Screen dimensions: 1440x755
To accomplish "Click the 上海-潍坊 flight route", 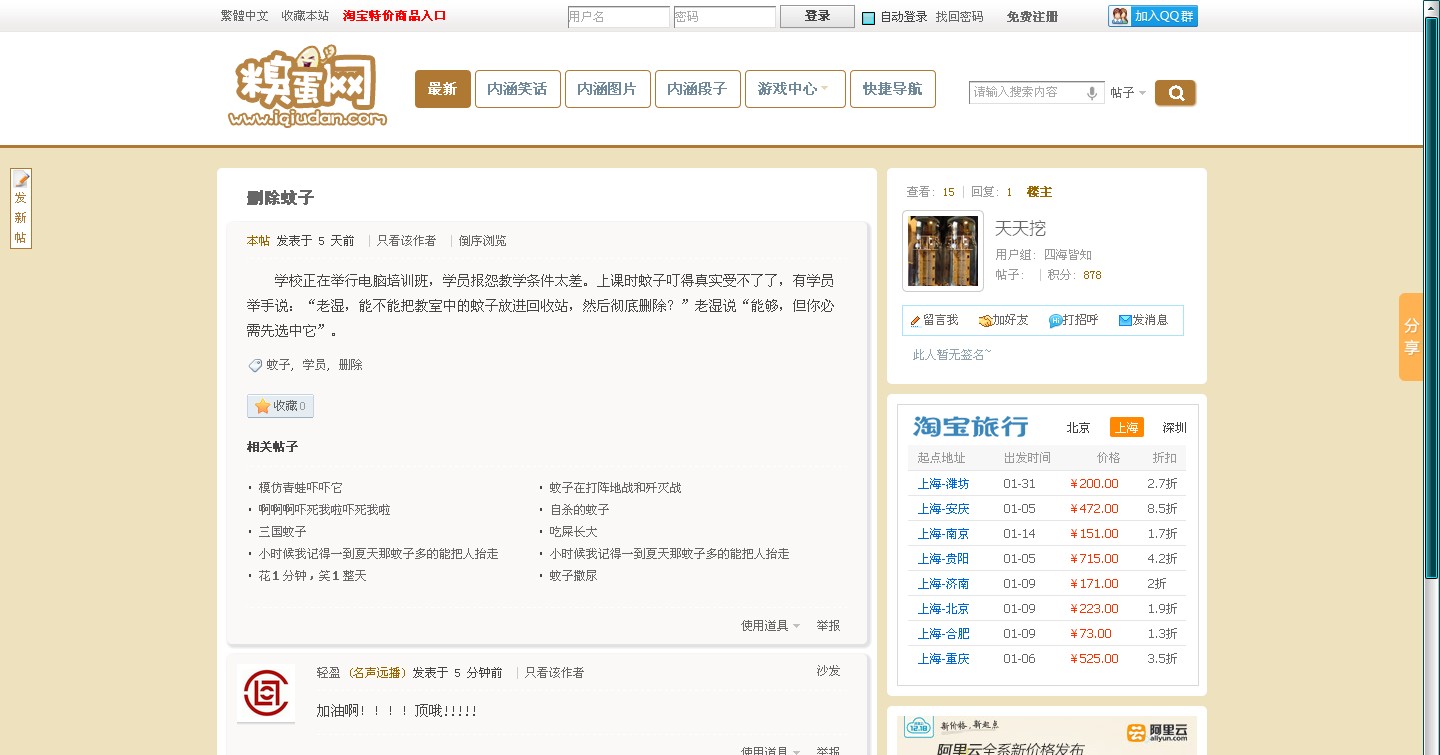I will (943, 484).
